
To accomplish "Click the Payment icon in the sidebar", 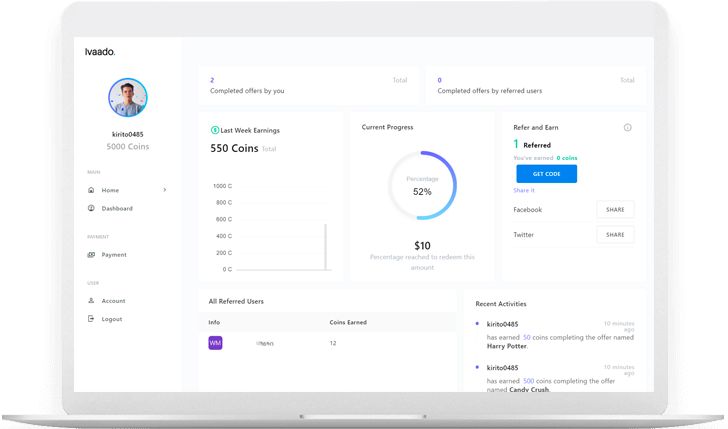I will pos(91,255).
